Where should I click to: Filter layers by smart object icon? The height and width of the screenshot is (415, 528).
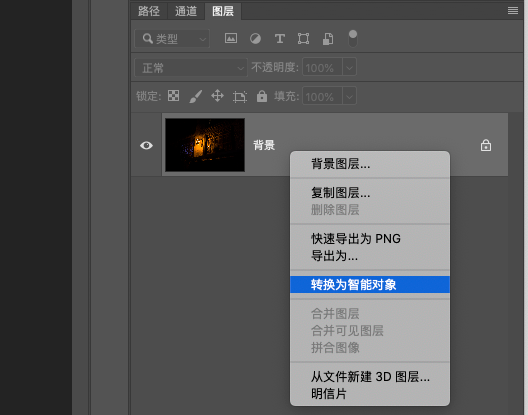coord(328,39)
